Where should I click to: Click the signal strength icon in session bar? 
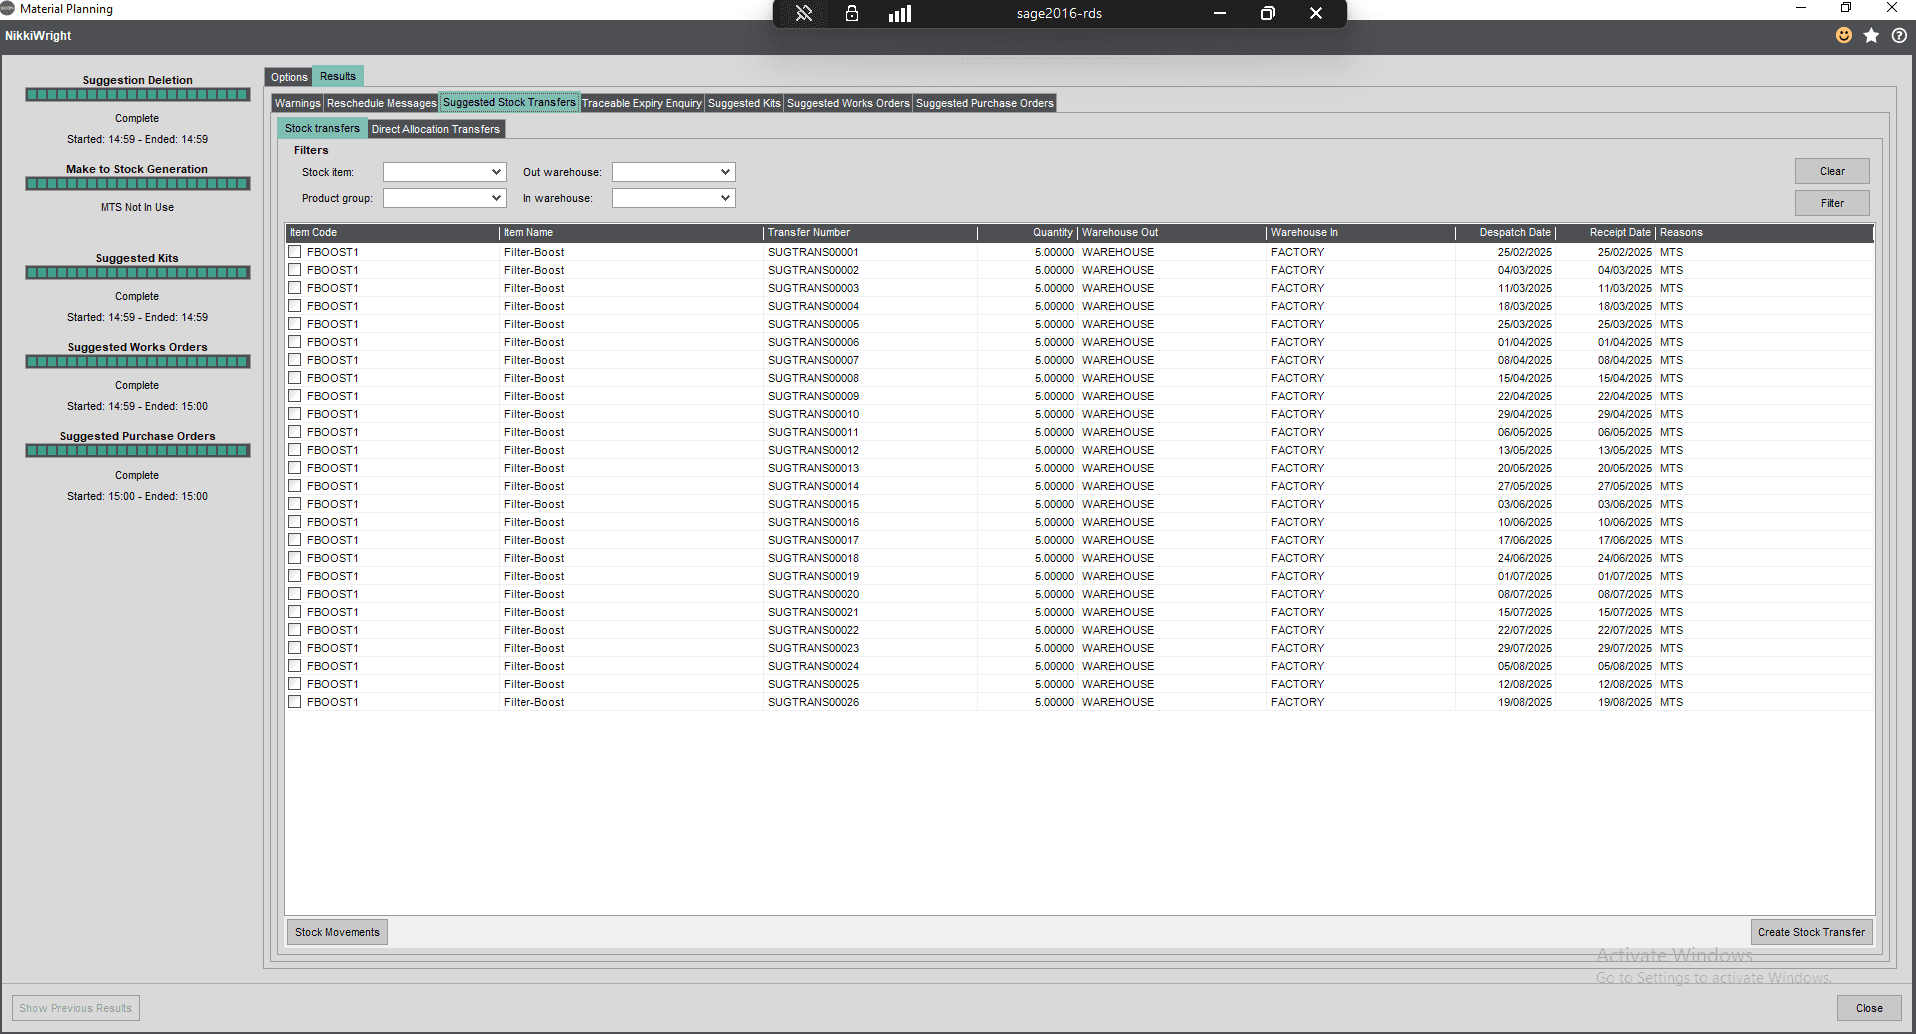click(900, 13)
